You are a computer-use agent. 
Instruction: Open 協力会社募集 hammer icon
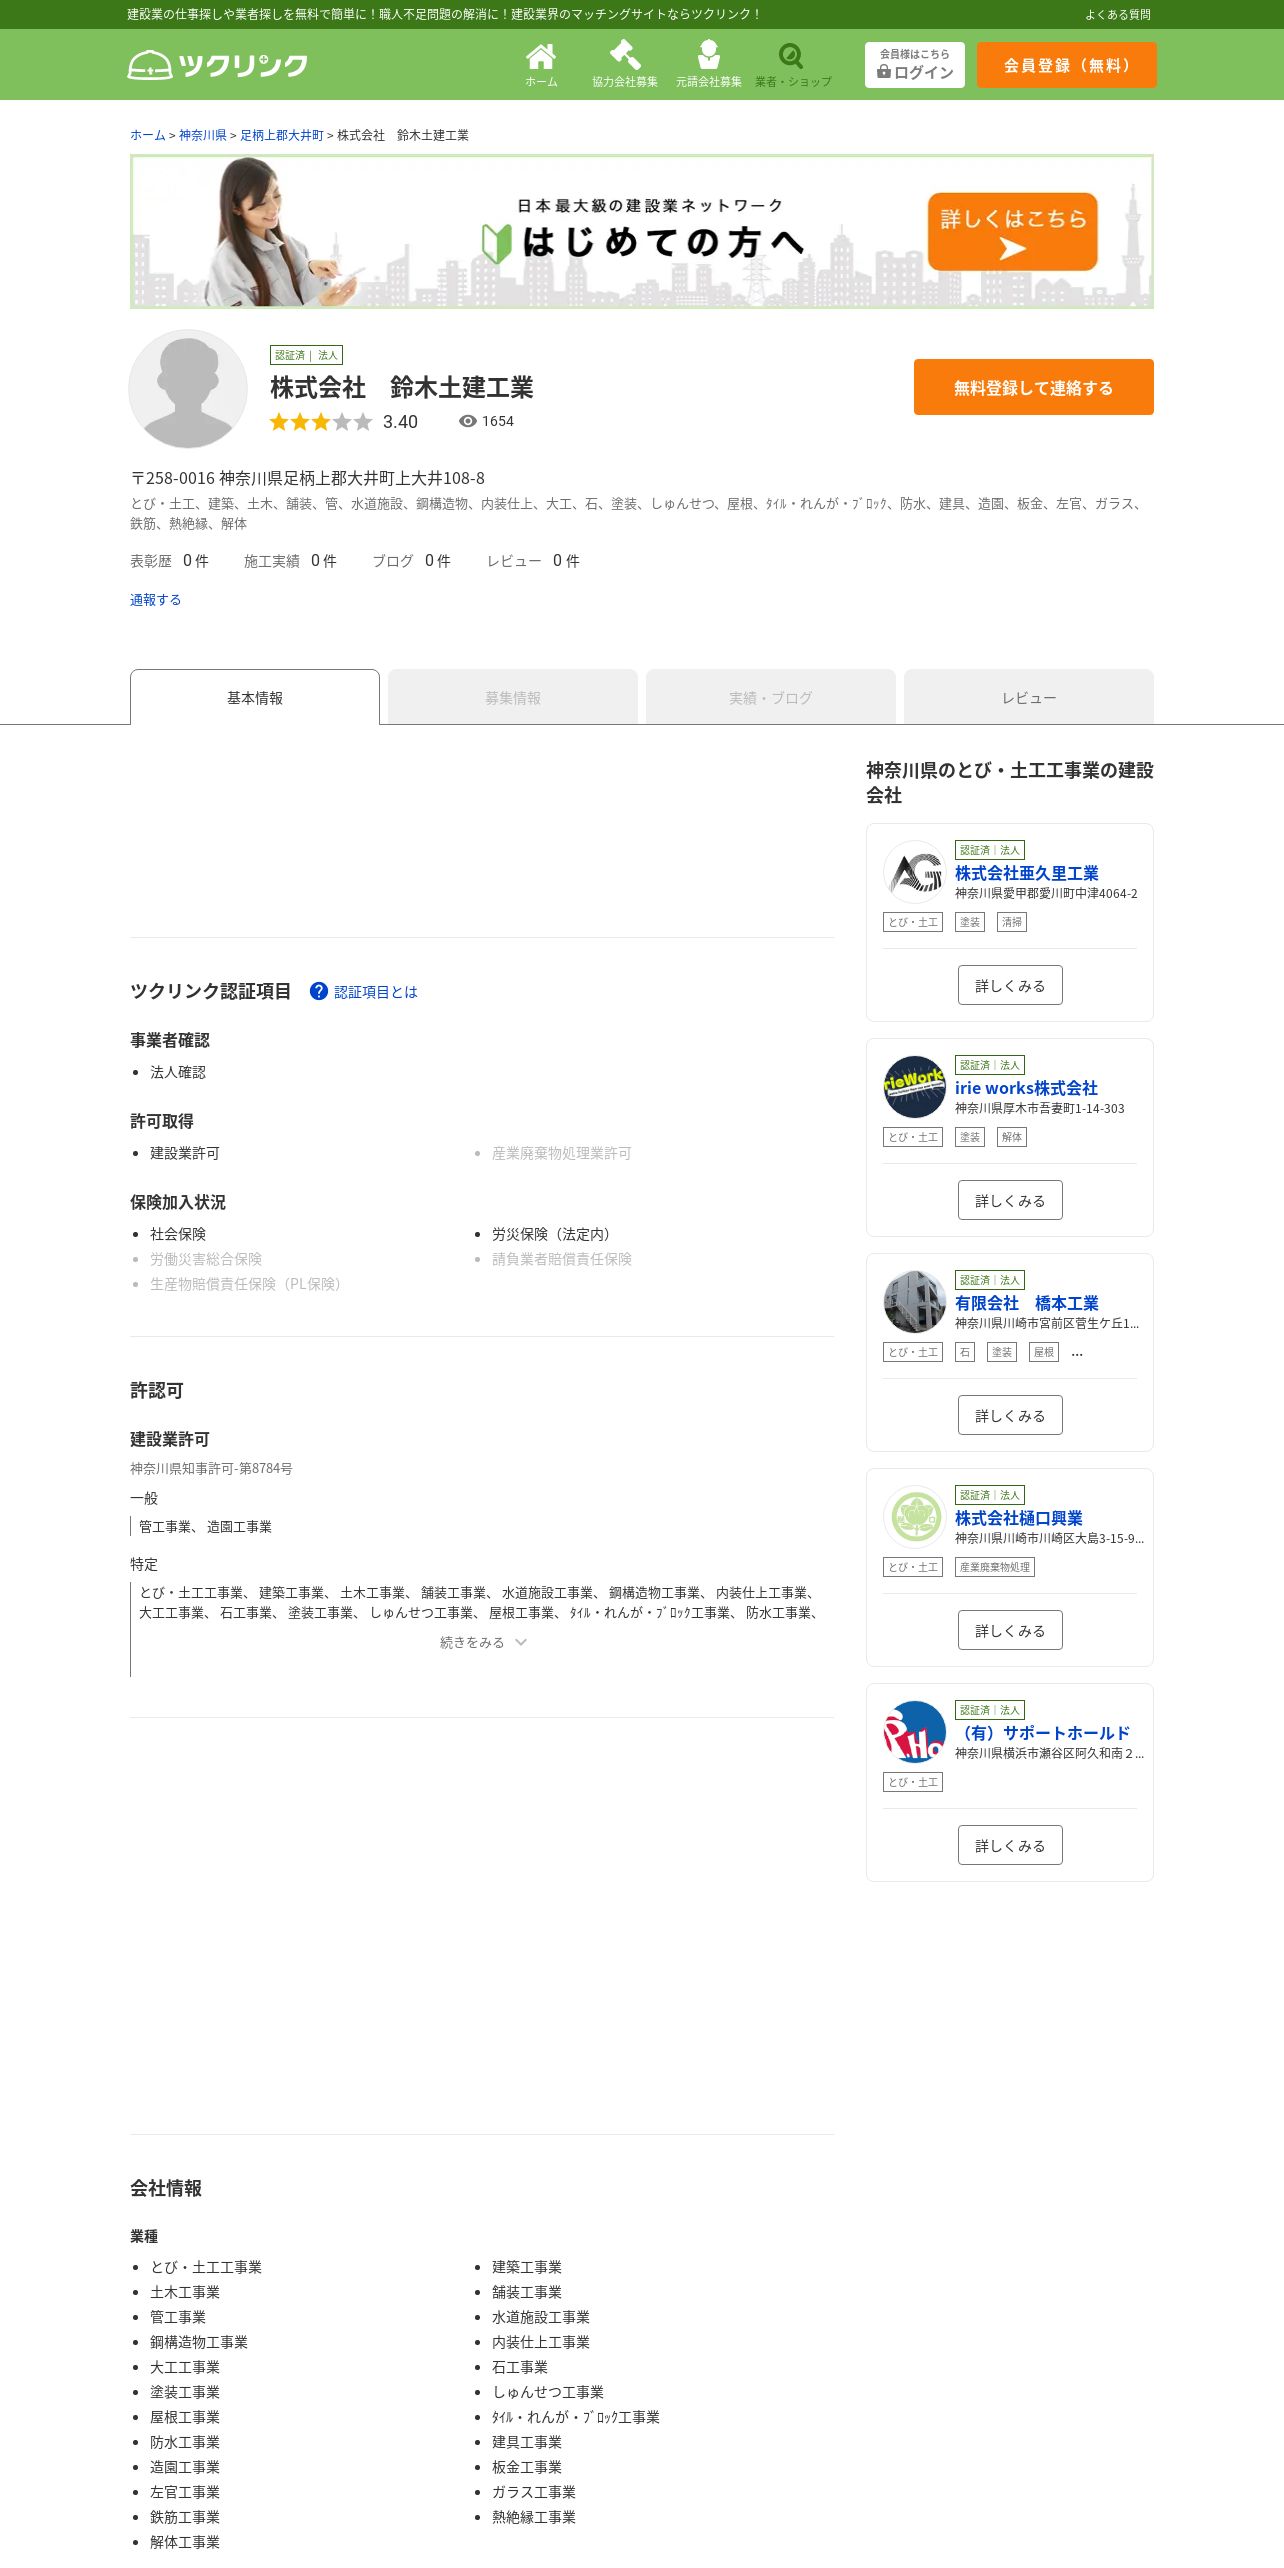pos(625,65)
